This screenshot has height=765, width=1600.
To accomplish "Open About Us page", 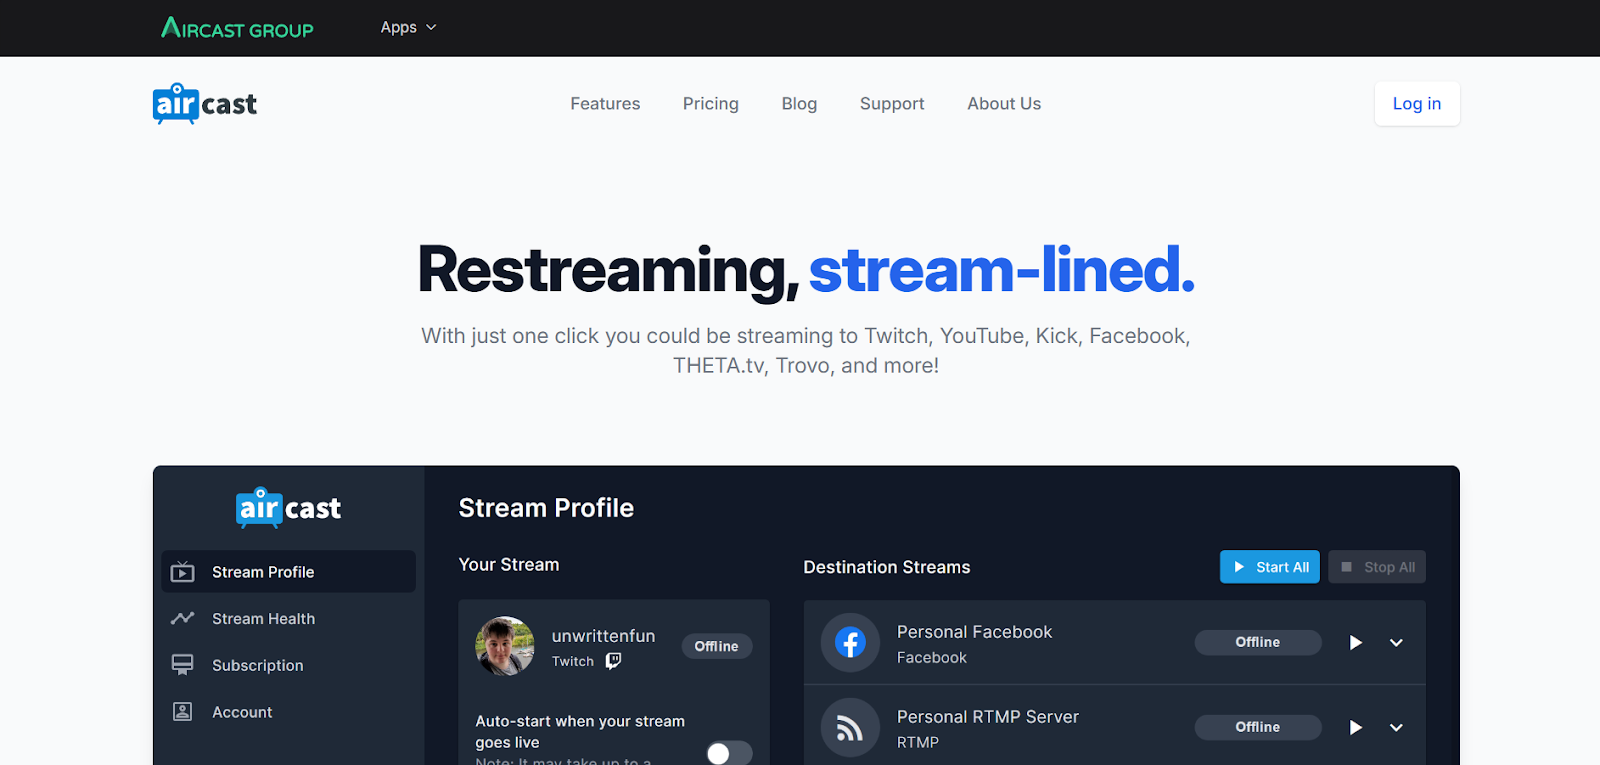I will 1004,104.
